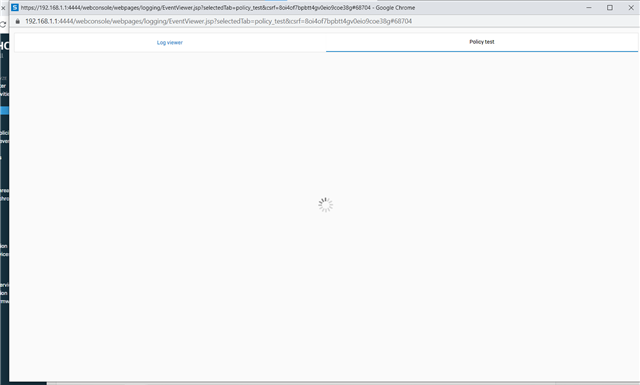Close the Event Viewer popup window
Image resolution: width=640 pixels, height=385 pixels.
pos(631,7)
